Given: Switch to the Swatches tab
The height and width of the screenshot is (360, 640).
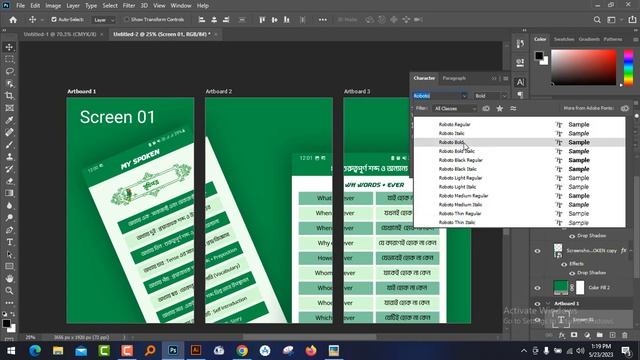Looking at the screenshot, I should 564,40.
